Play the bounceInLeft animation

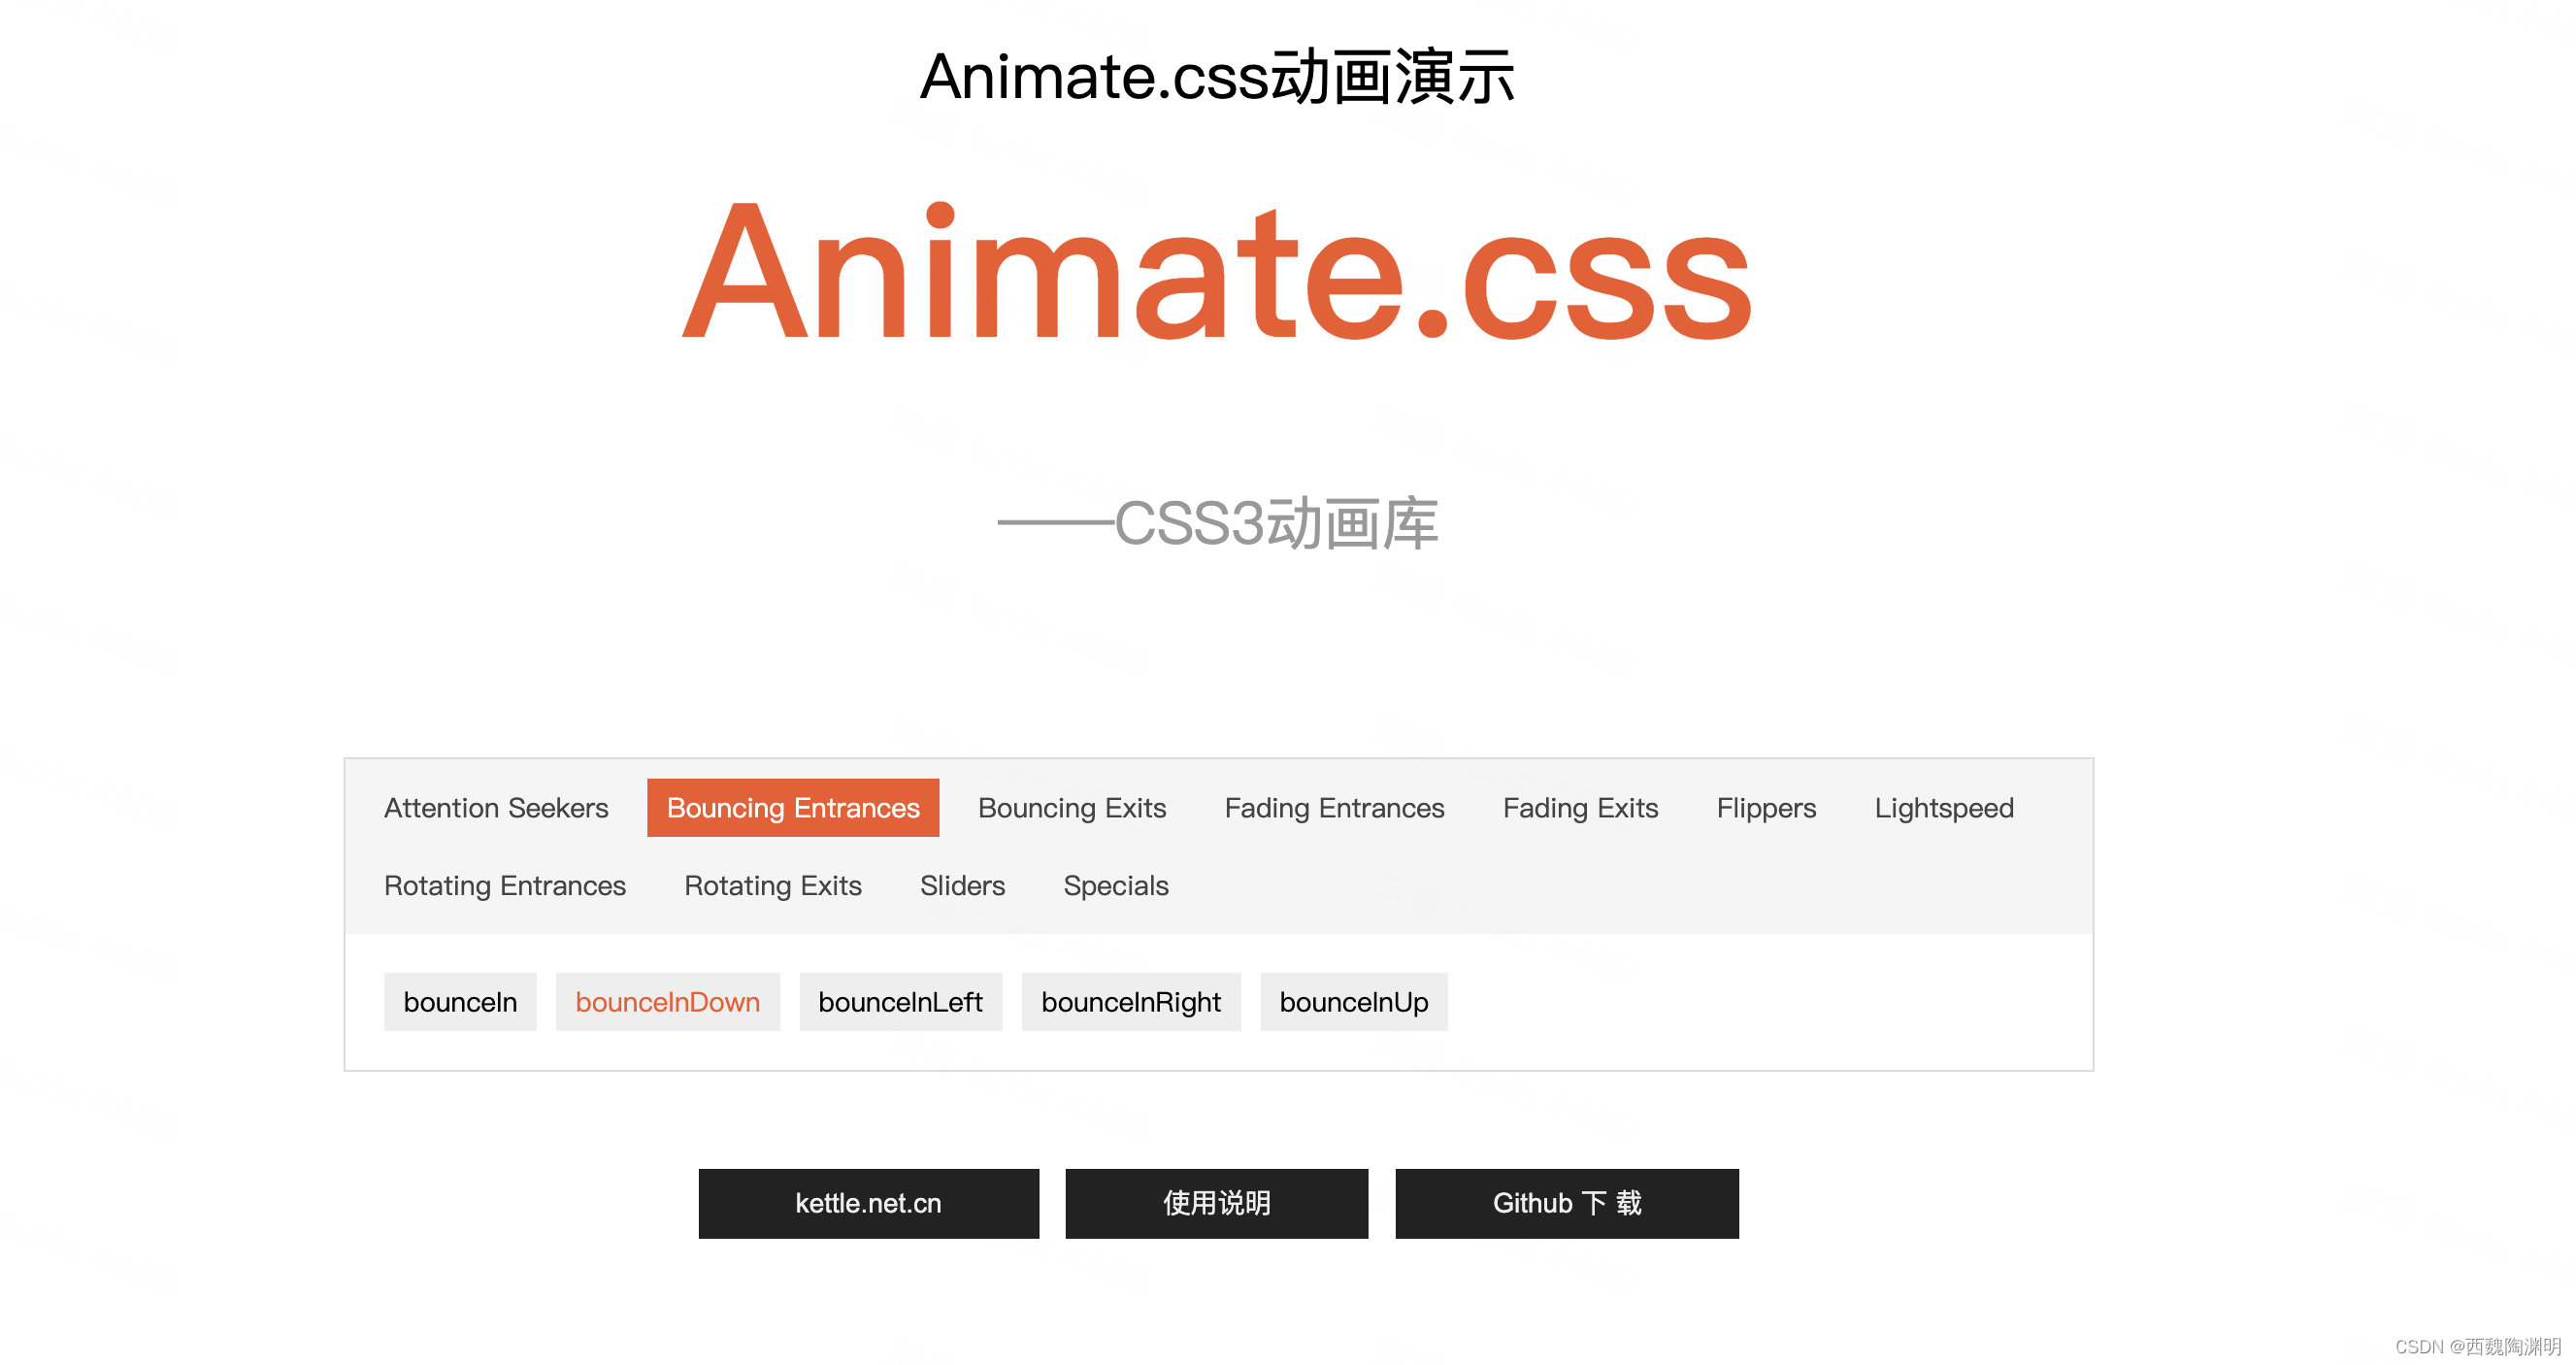(900, 1002)
